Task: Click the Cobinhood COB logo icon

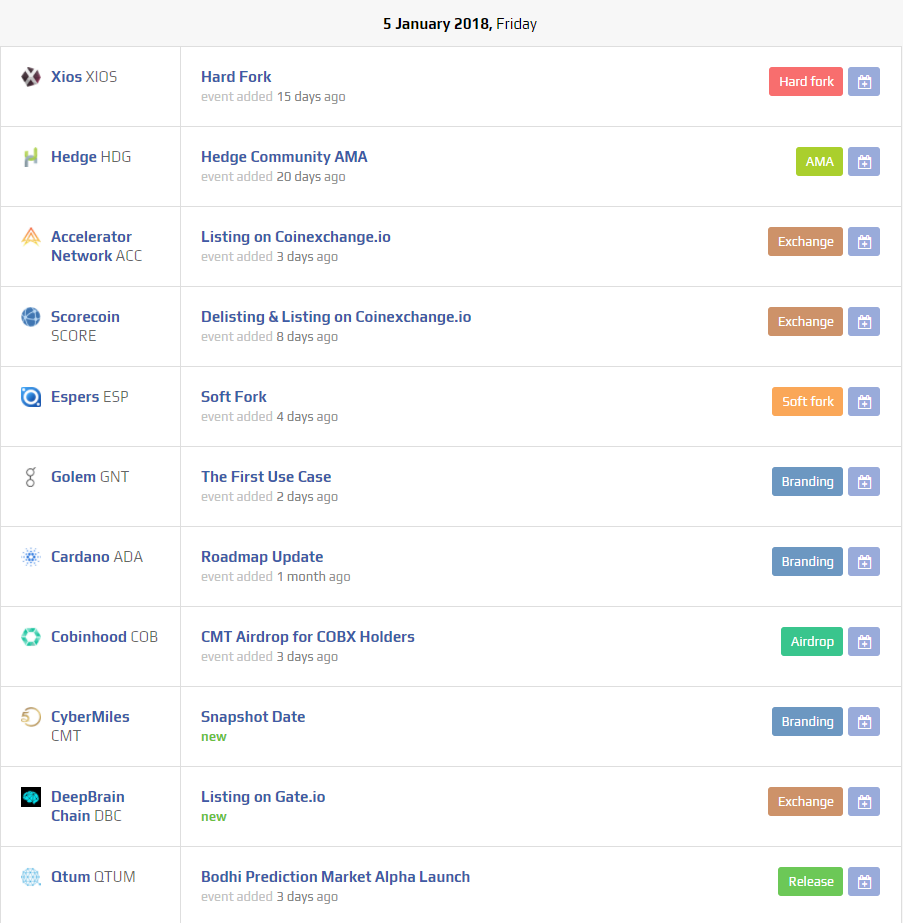Action: tap(31, 637)
